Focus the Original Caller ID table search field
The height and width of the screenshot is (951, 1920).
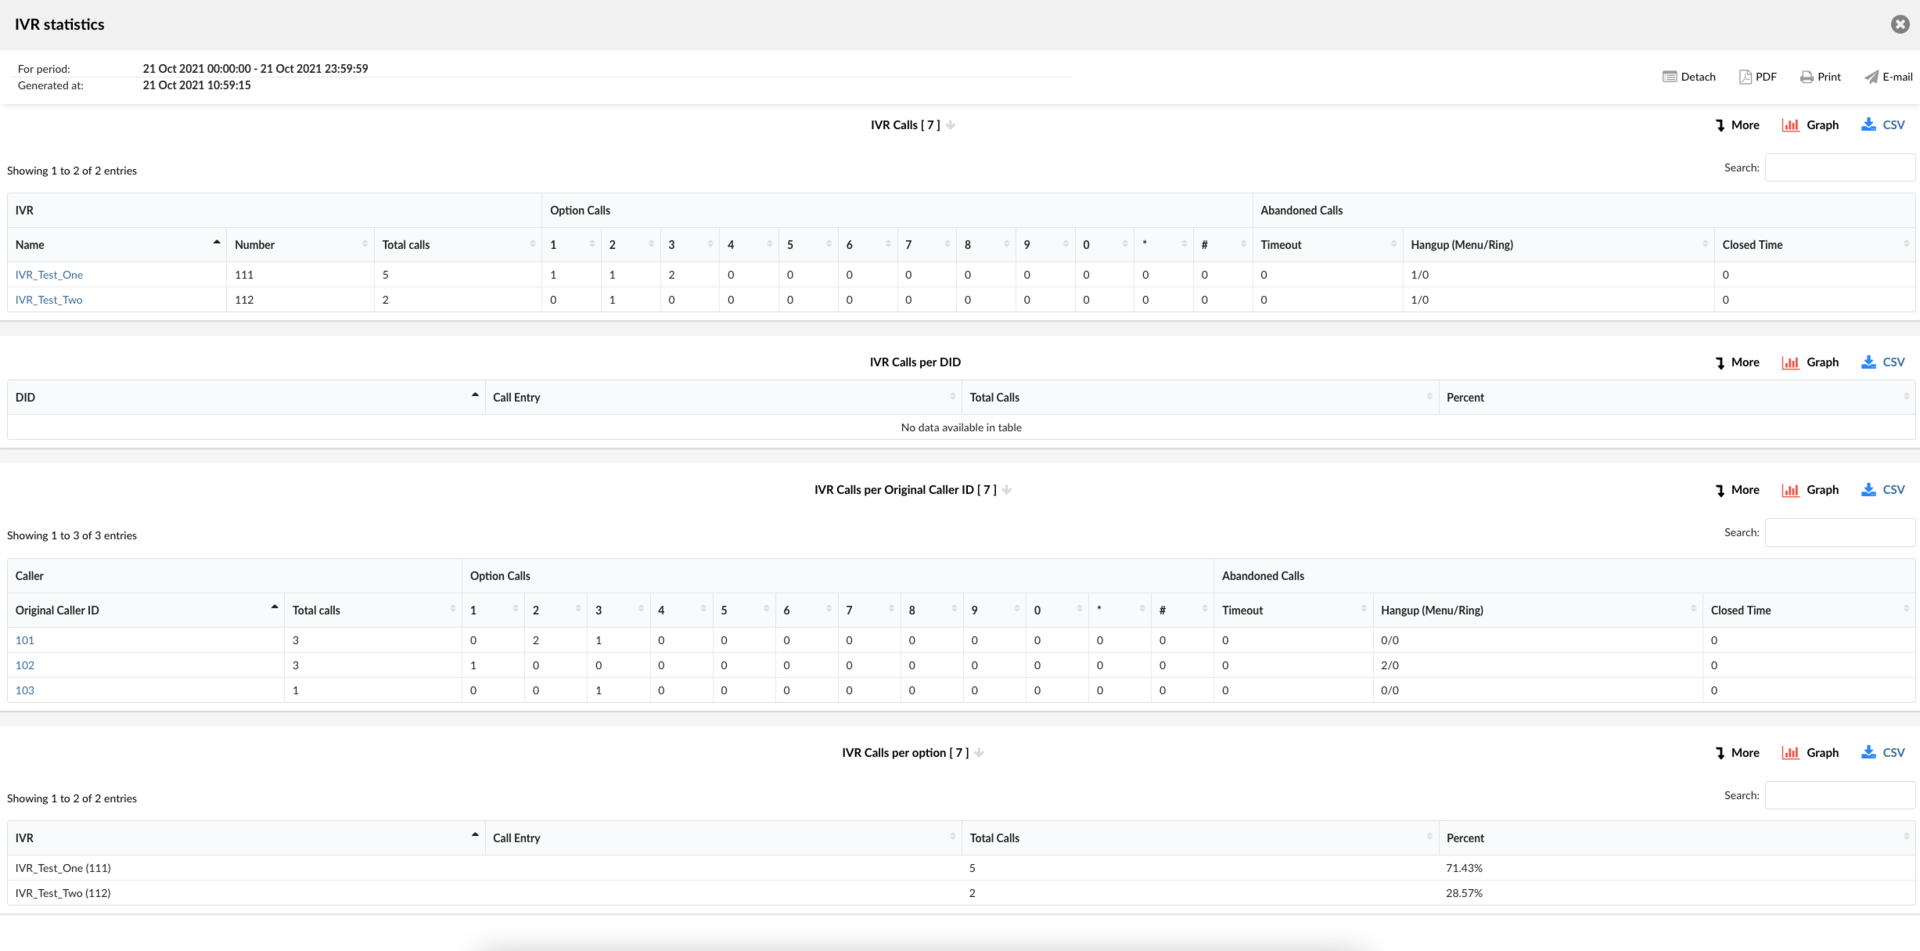[1840, 533]
